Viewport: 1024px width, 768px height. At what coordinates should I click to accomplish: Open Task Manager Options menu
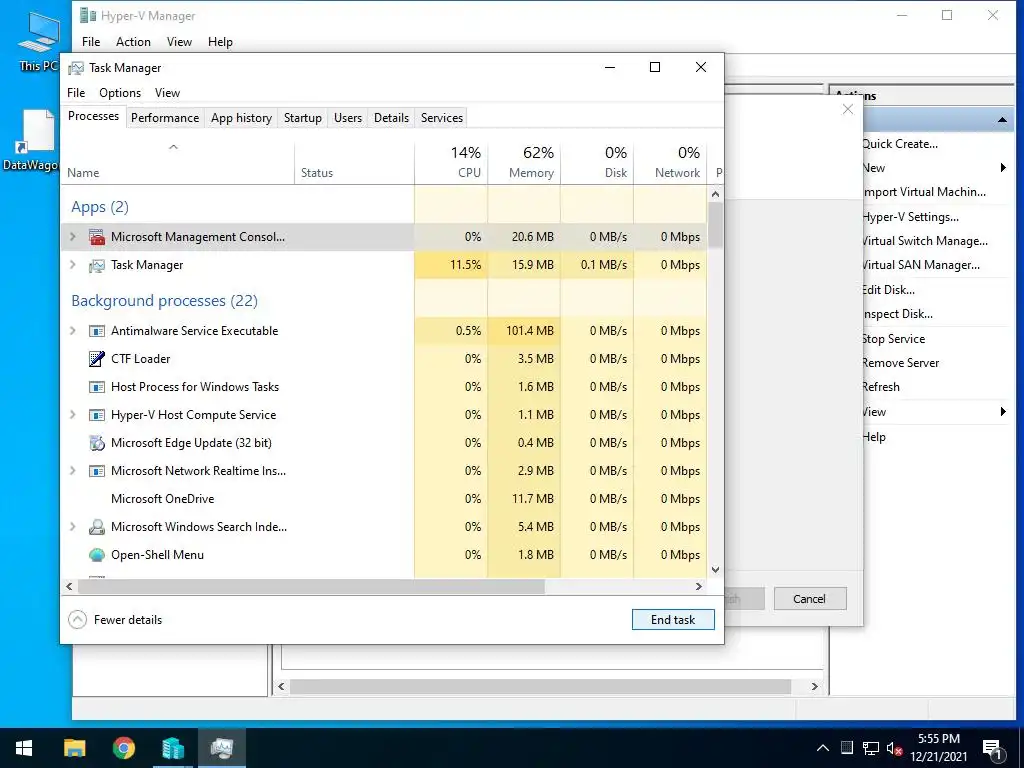pos(120,93)
